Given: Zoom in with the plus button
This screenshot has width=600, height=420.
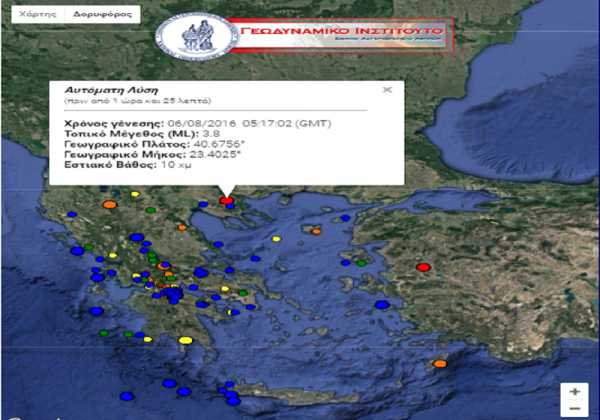Looking at the screenshot, I should pos(574,392).
